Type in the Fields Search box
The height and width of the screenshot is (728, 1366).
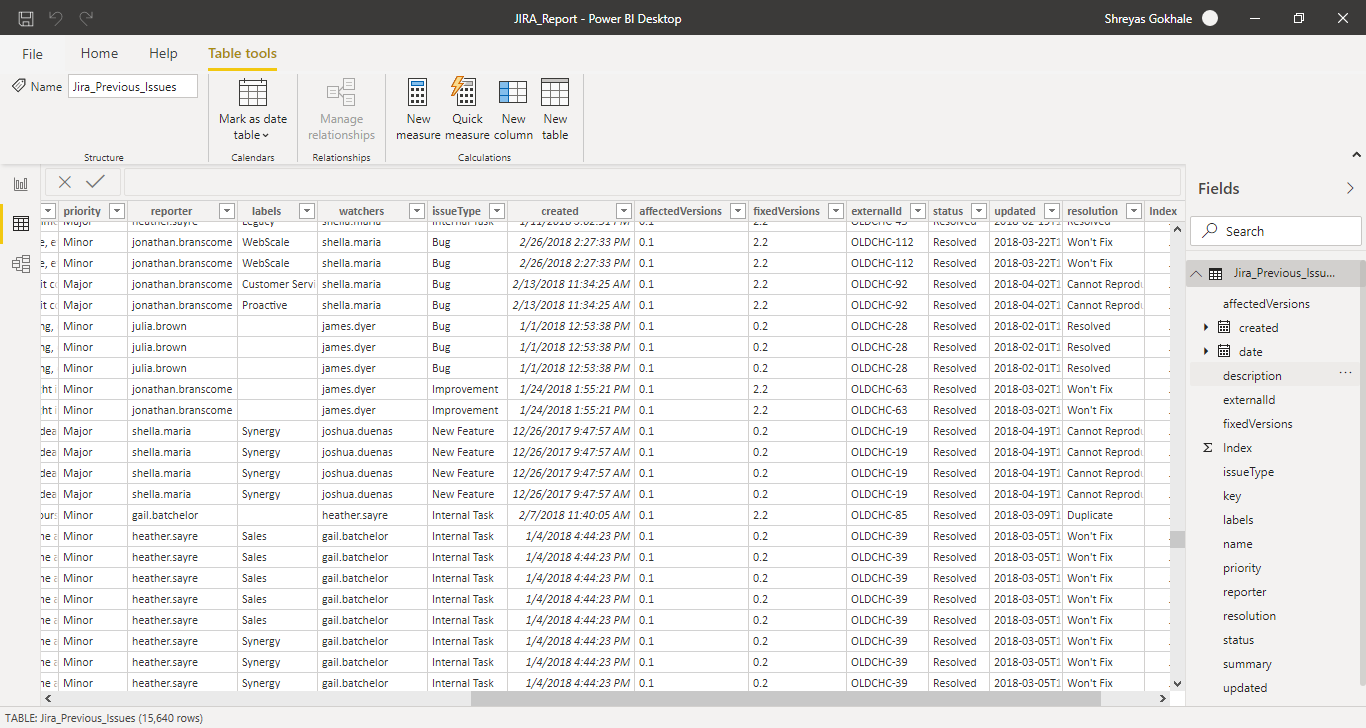1275,230
